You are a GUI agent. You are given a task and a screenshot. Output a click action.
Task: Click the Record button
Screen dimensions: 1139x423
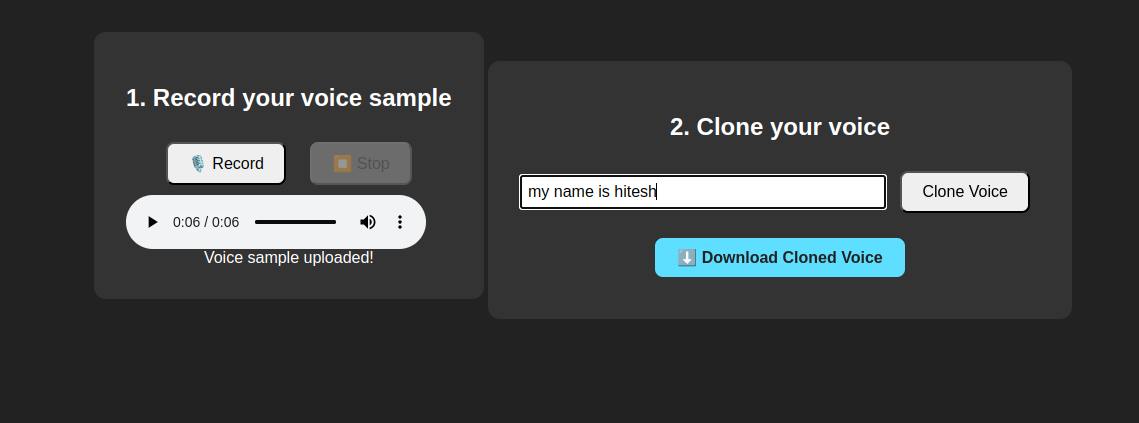coord(226,164)
